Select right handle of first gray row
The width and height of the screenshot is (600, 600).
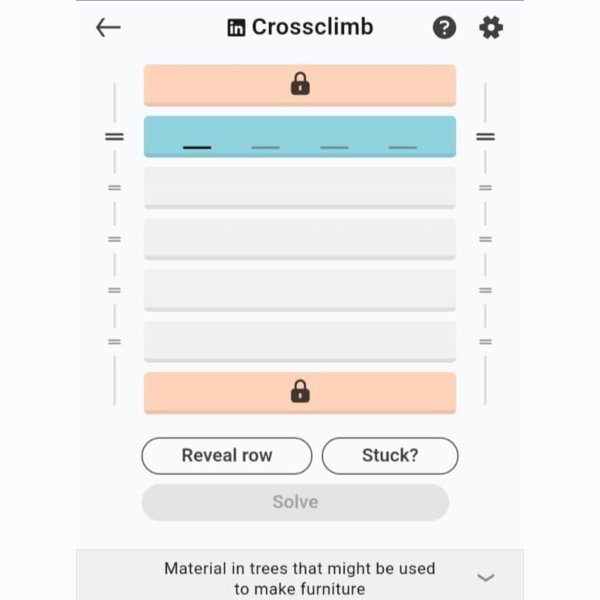(485, 188)
